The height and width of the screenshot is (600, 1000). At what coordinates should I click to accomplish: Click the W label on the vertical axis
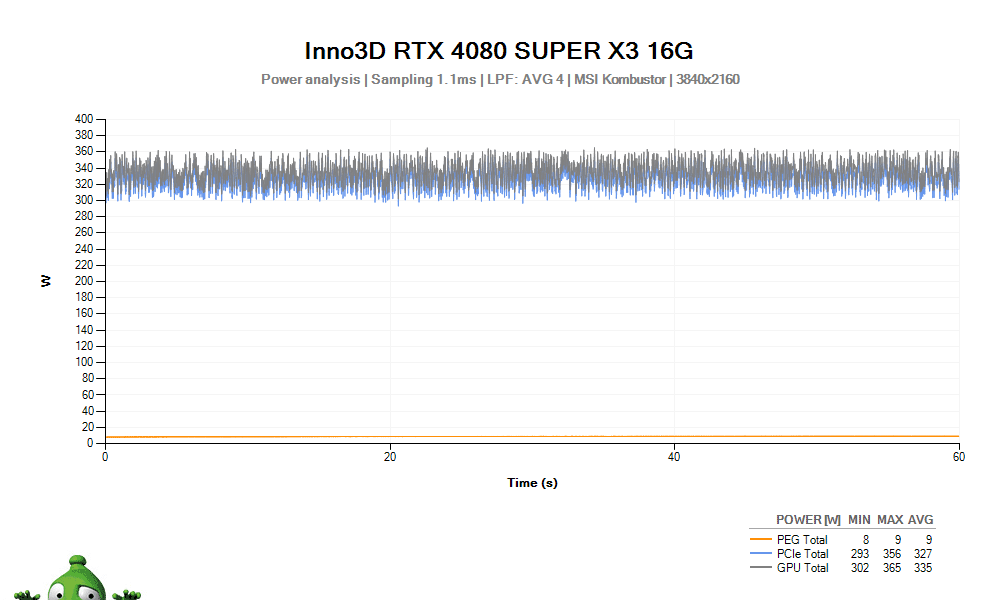(x=46, y=281)
